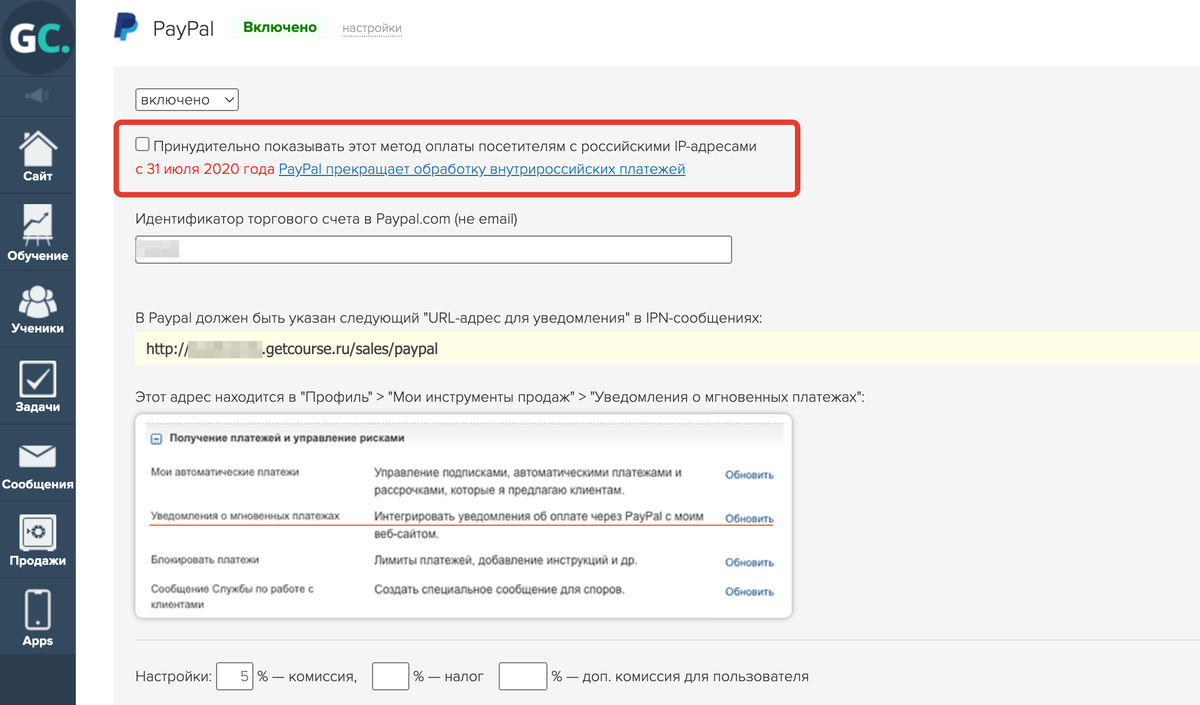Image resolution: width=1200 pixels, height=705 pixels.
Task: Click the Мои автоматические платежи row label
Action: point(225,472)
